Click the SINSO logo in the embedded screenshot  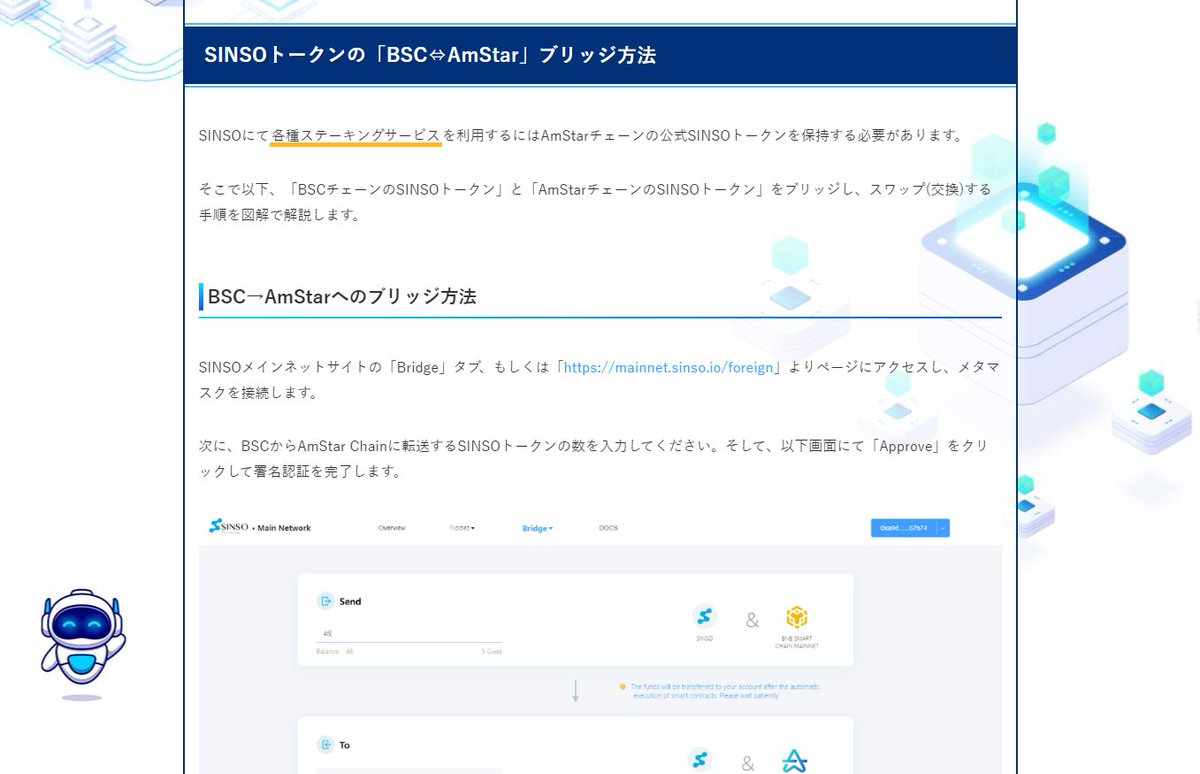tap(226, 527)
